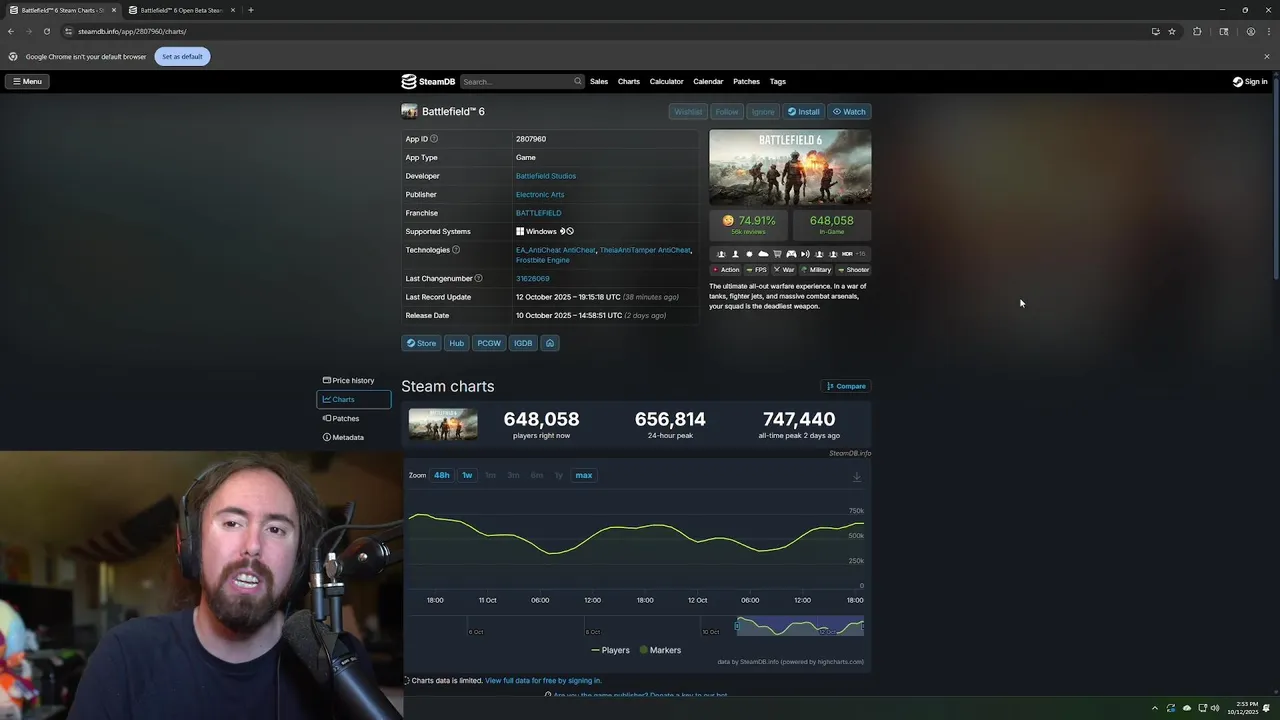This screenshot has width=1280, height=720.
Task: Select the Action tag
Action: 726,270
